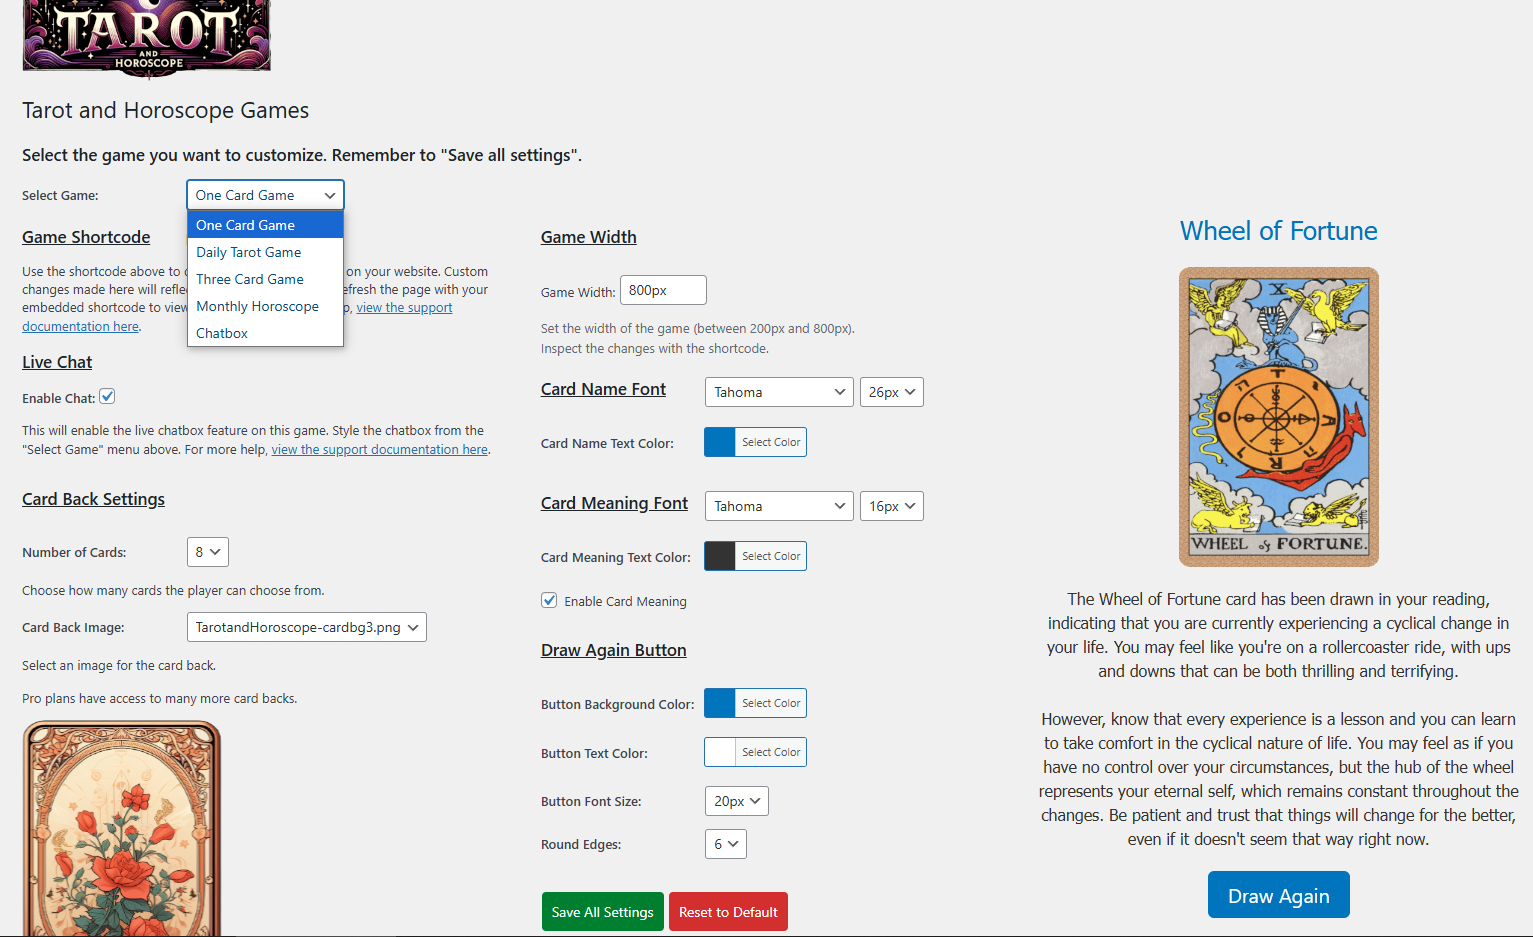Open Card Name Font family dropdown

pos(779,392)
